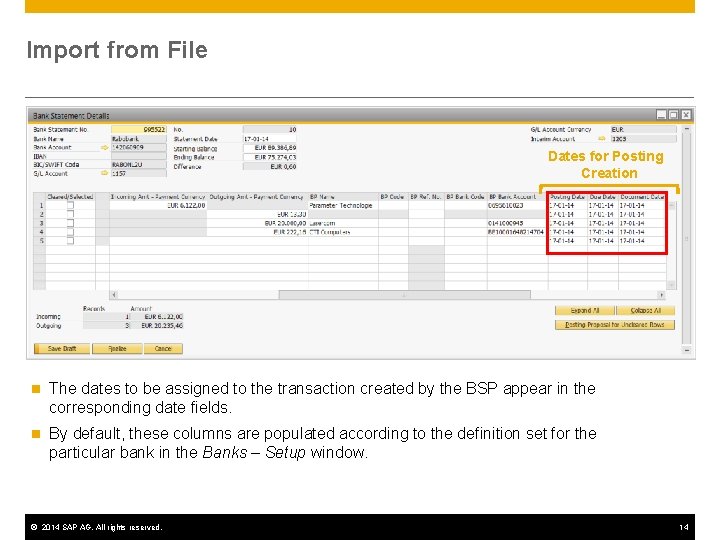Click the BP Name column header

[343, 197]
